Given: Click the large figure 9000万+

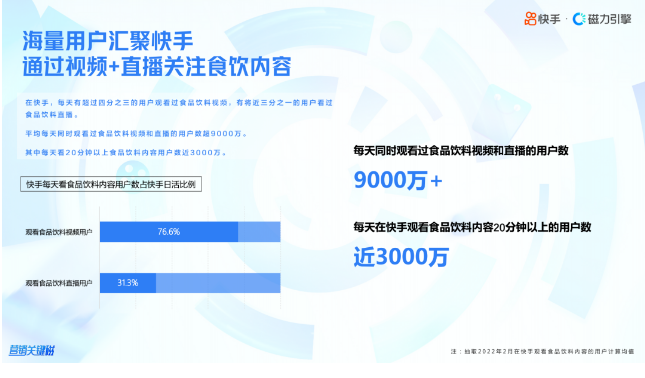Looking at the screenshot, I should pos(398,181).
